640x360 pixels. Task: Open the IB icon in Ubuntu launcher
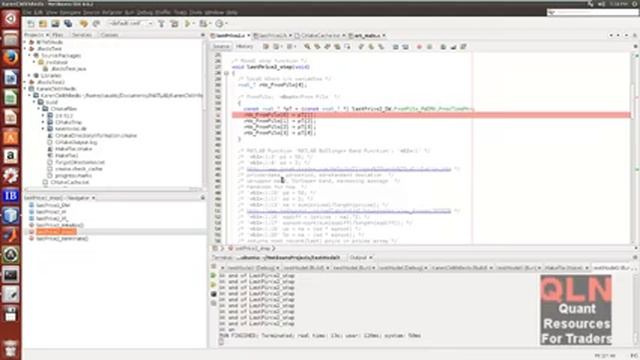11,196
